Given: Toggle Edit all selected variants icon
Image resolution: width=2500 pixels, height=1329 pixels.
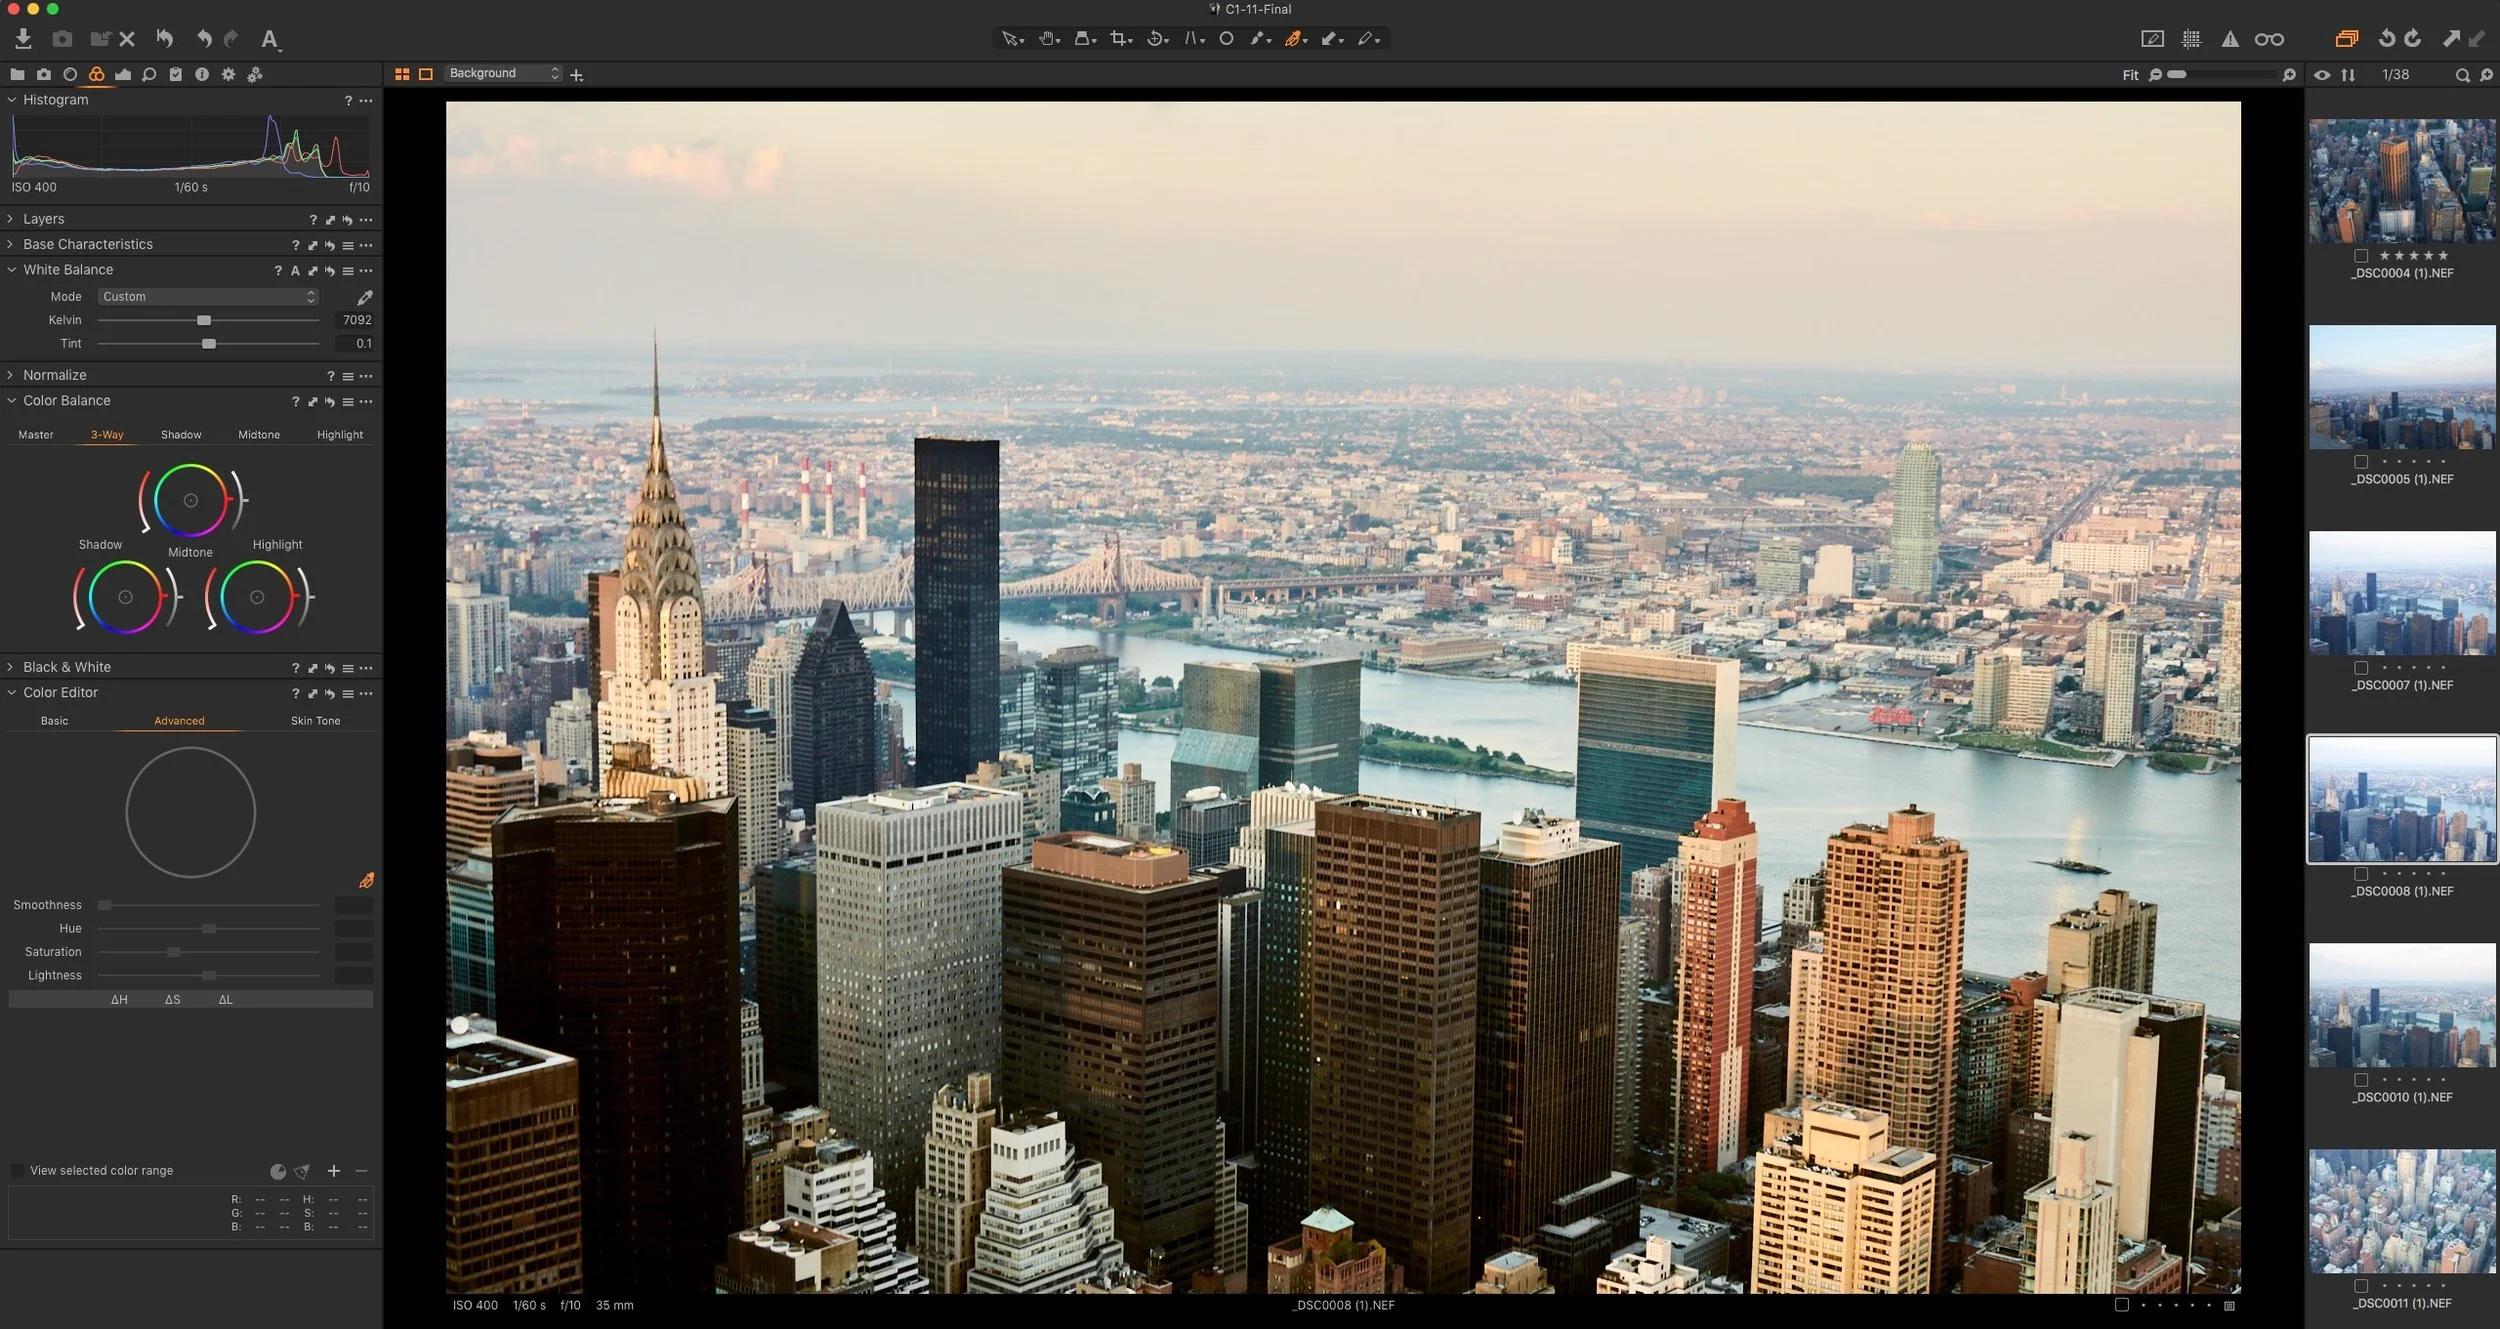Looking at the screenshot, I should click(2346, 39).
